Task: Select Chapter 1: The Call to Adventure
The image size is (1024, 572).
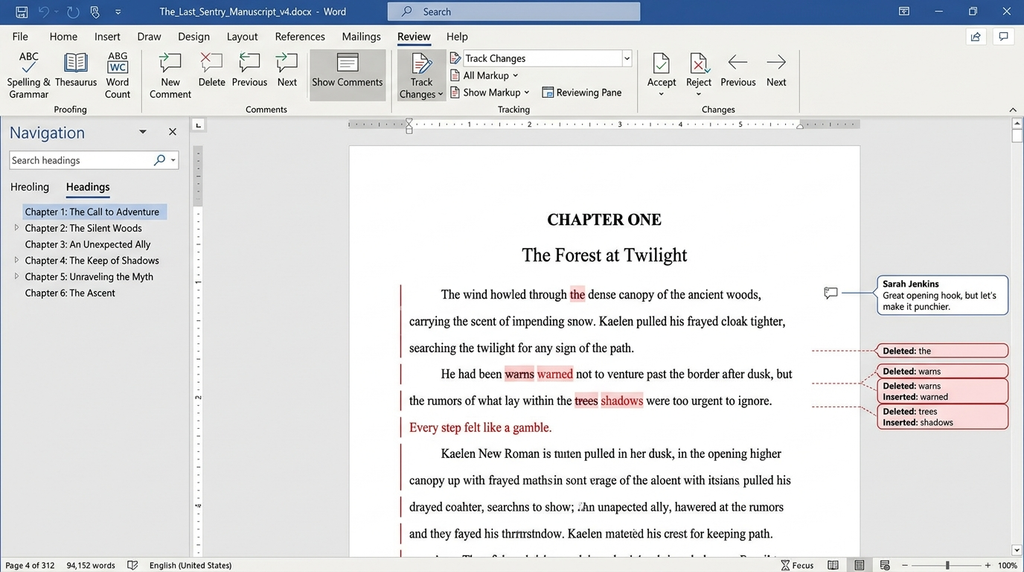Action: click(95, 212)
